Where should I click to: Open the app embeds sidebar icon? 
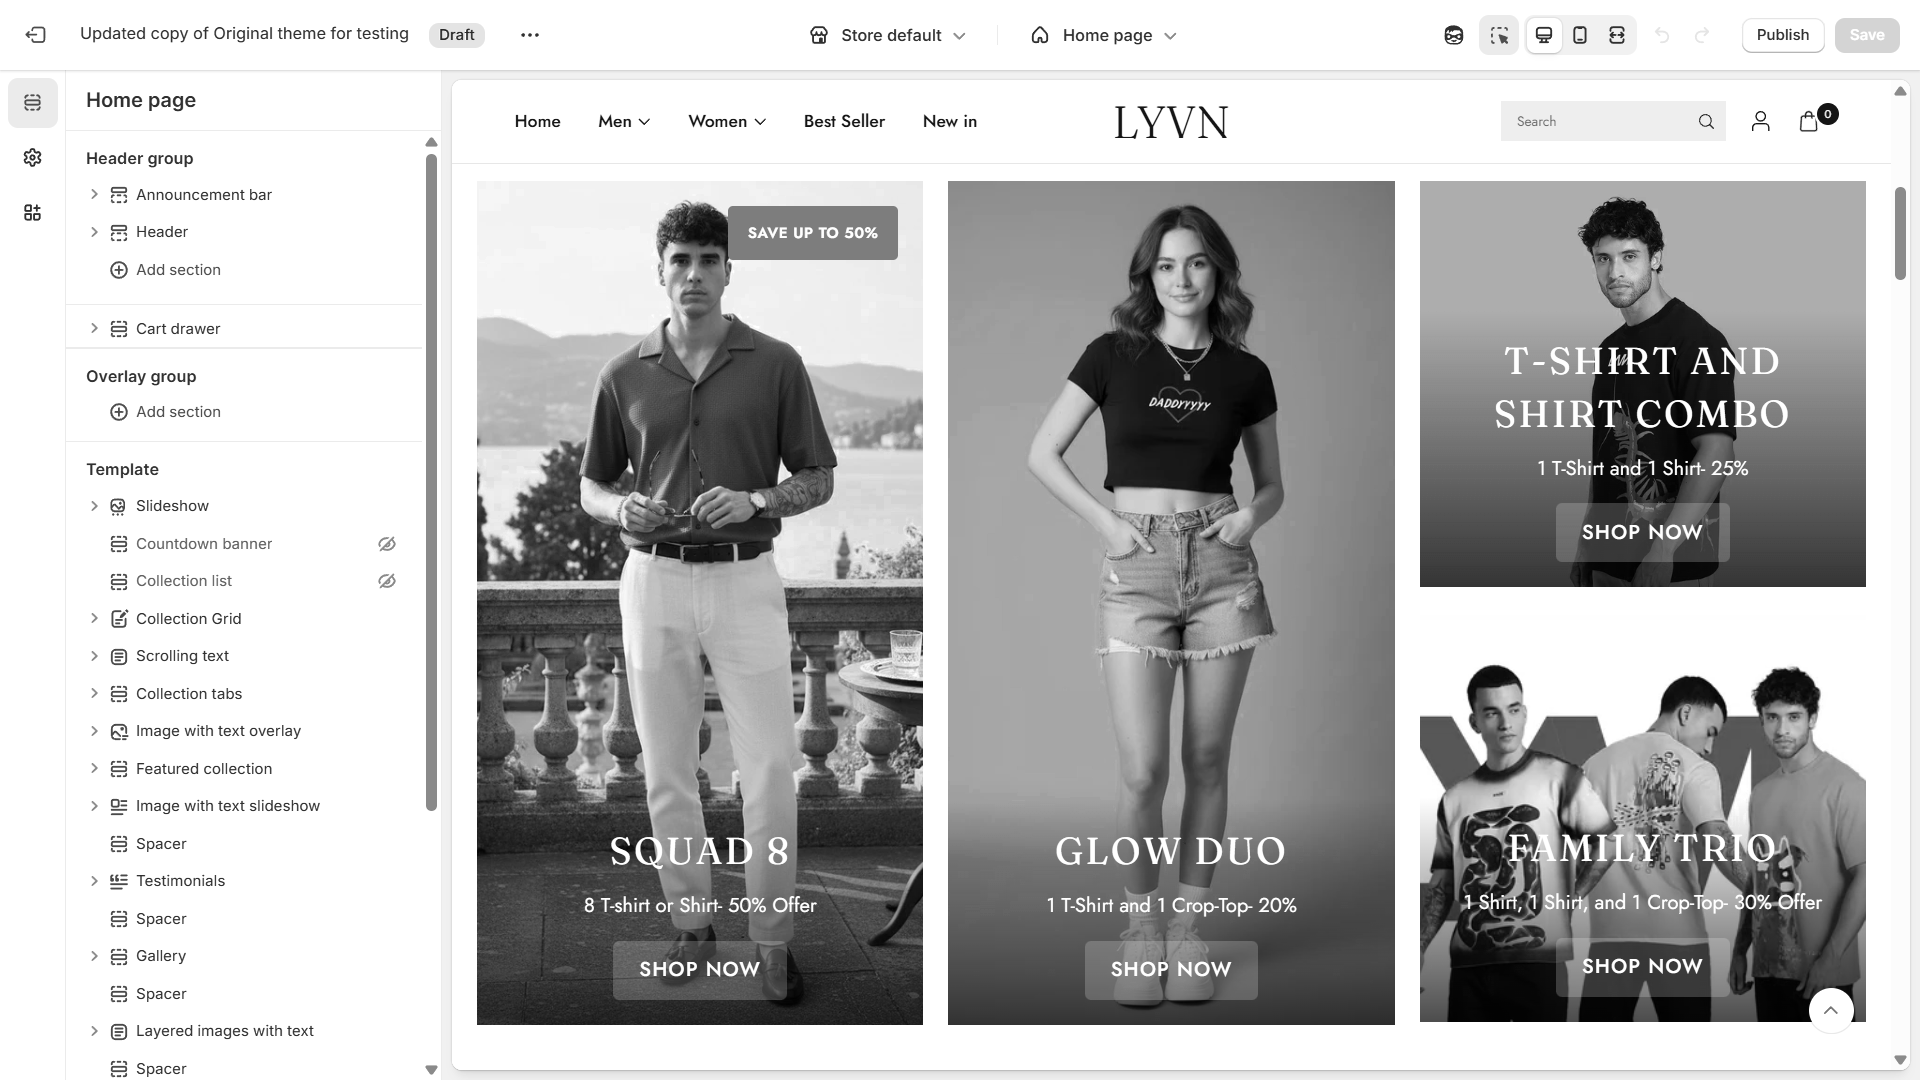33,213
